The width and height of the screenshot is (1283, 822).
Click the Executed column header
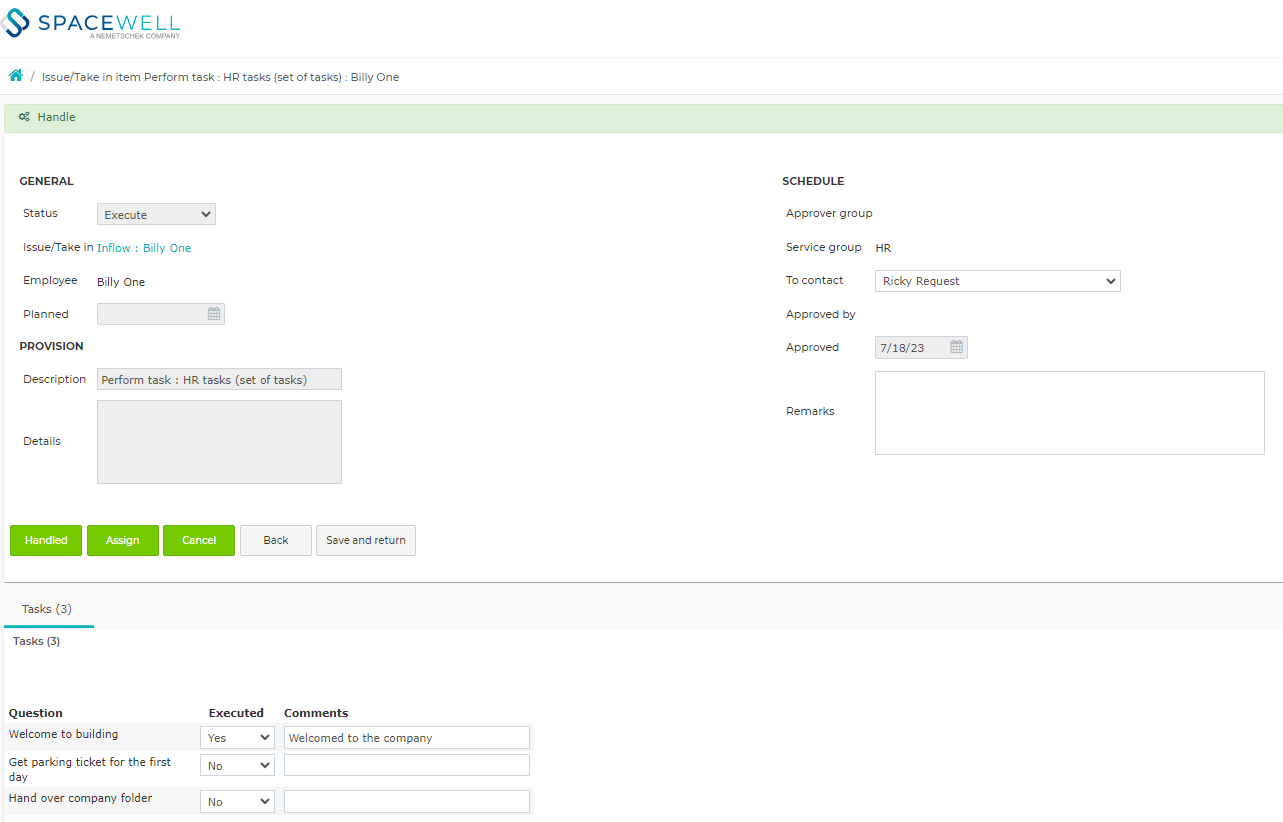pos(236,713)
